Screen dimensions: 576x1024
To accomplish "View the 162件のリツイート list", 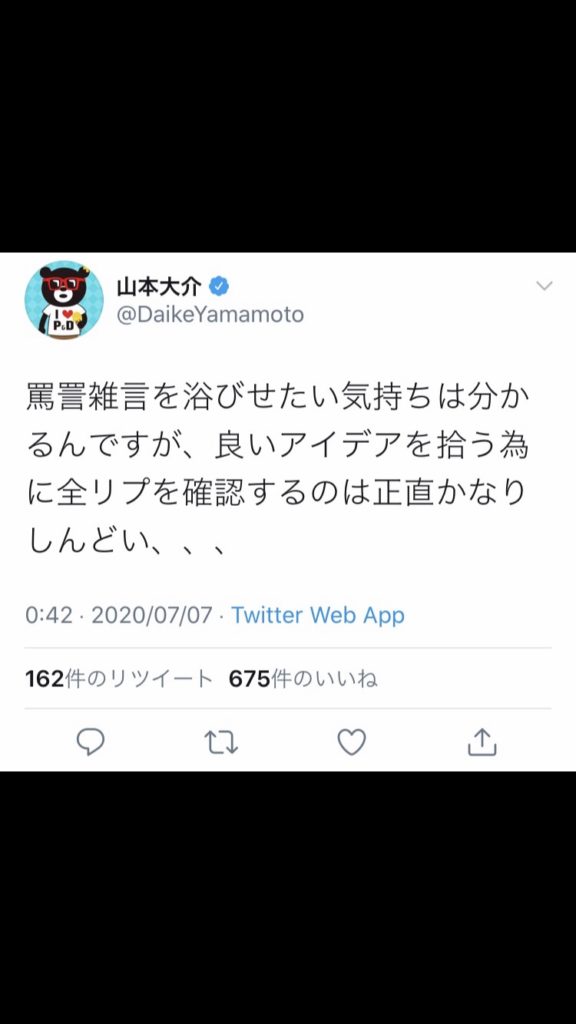I will coord(119,679).
